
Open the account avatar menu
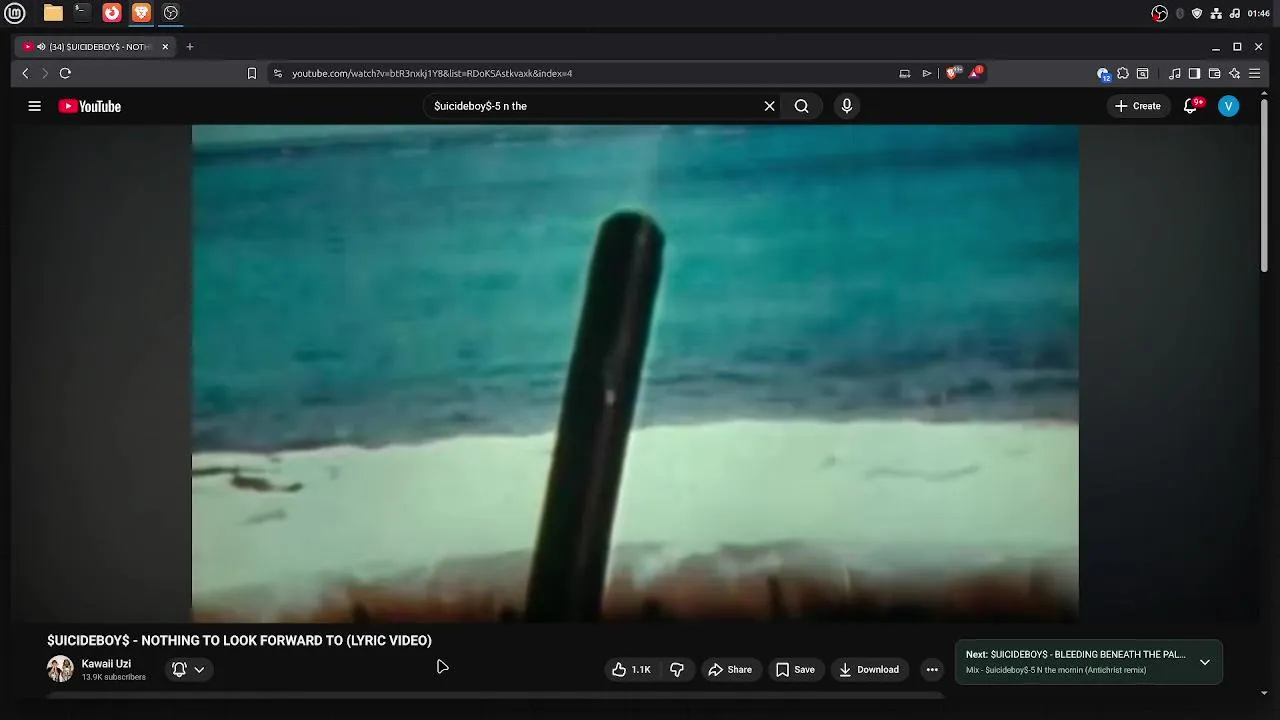pyautogui.click(x=1229, y=106)
